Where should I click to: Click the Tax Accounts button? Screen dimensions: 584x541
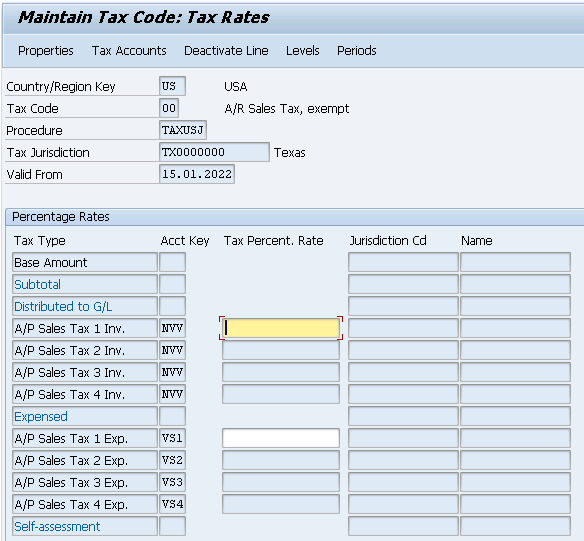tap(129, 51)
